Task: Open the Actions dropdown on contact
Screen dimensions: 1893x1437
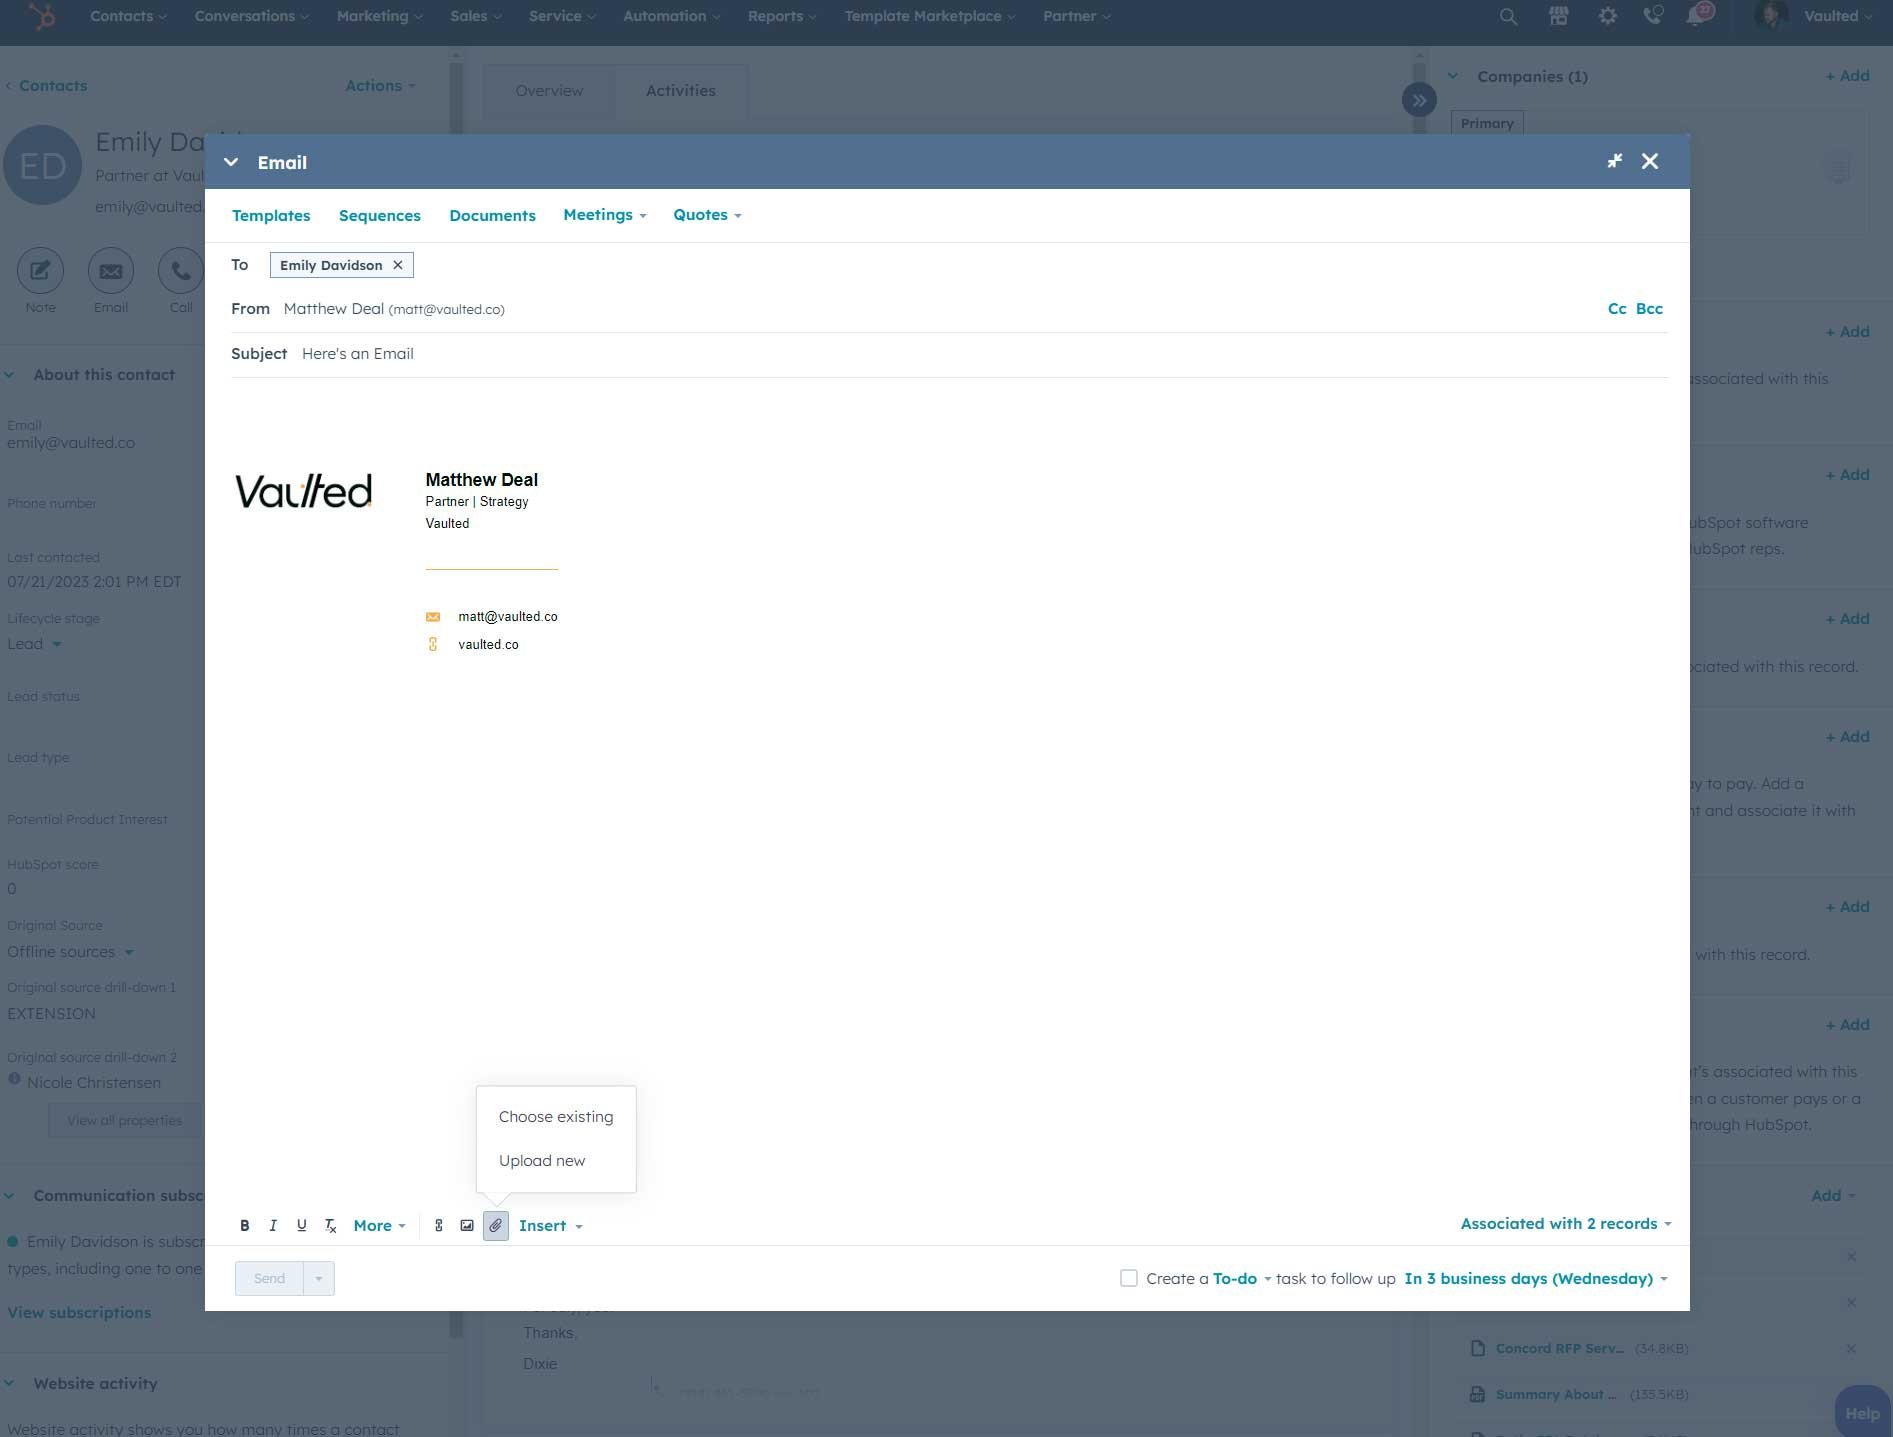Action: tap(380, 86)
